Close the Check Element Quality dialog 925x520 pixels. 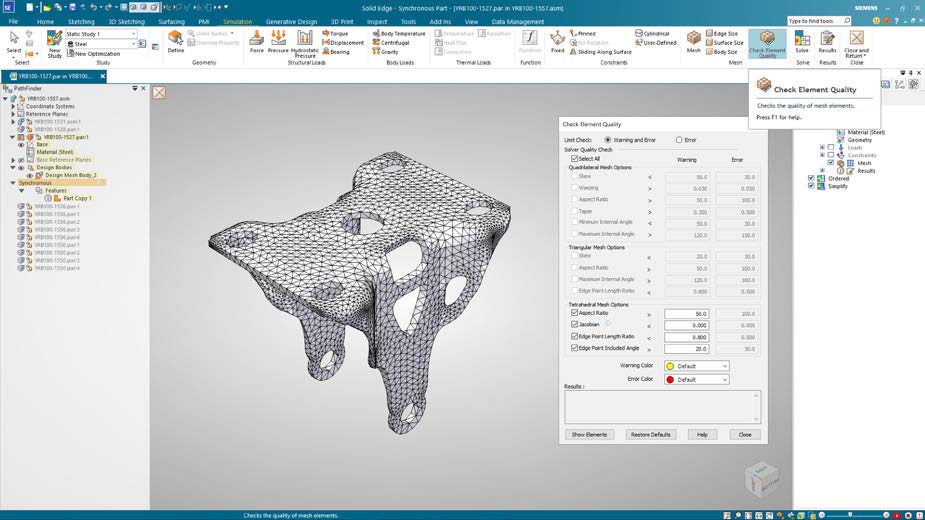(745, 434)
